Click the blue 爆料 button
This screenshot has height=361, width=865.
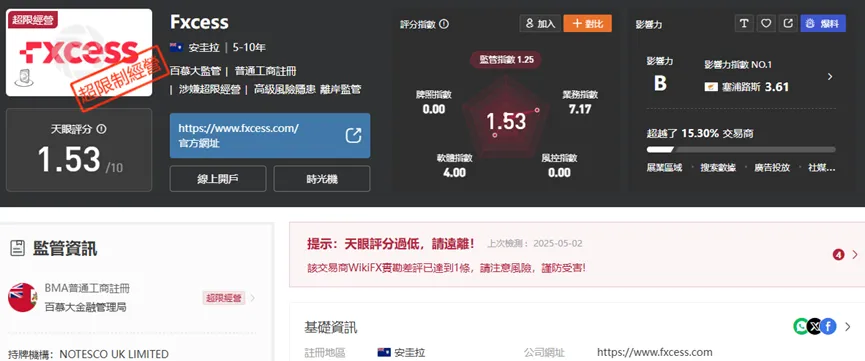(823, 23)
